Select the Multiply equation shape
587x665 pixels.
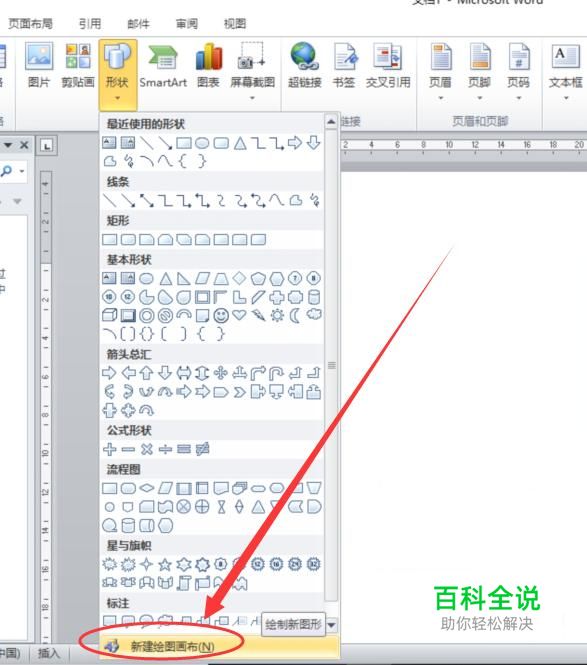(147, 449)
